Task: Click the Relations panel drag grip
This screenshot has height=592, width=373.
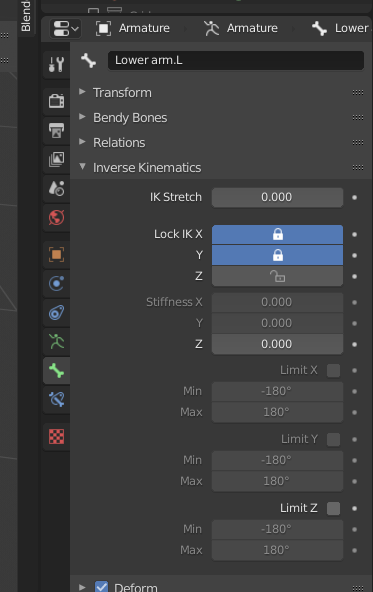Action: (358, 142)
